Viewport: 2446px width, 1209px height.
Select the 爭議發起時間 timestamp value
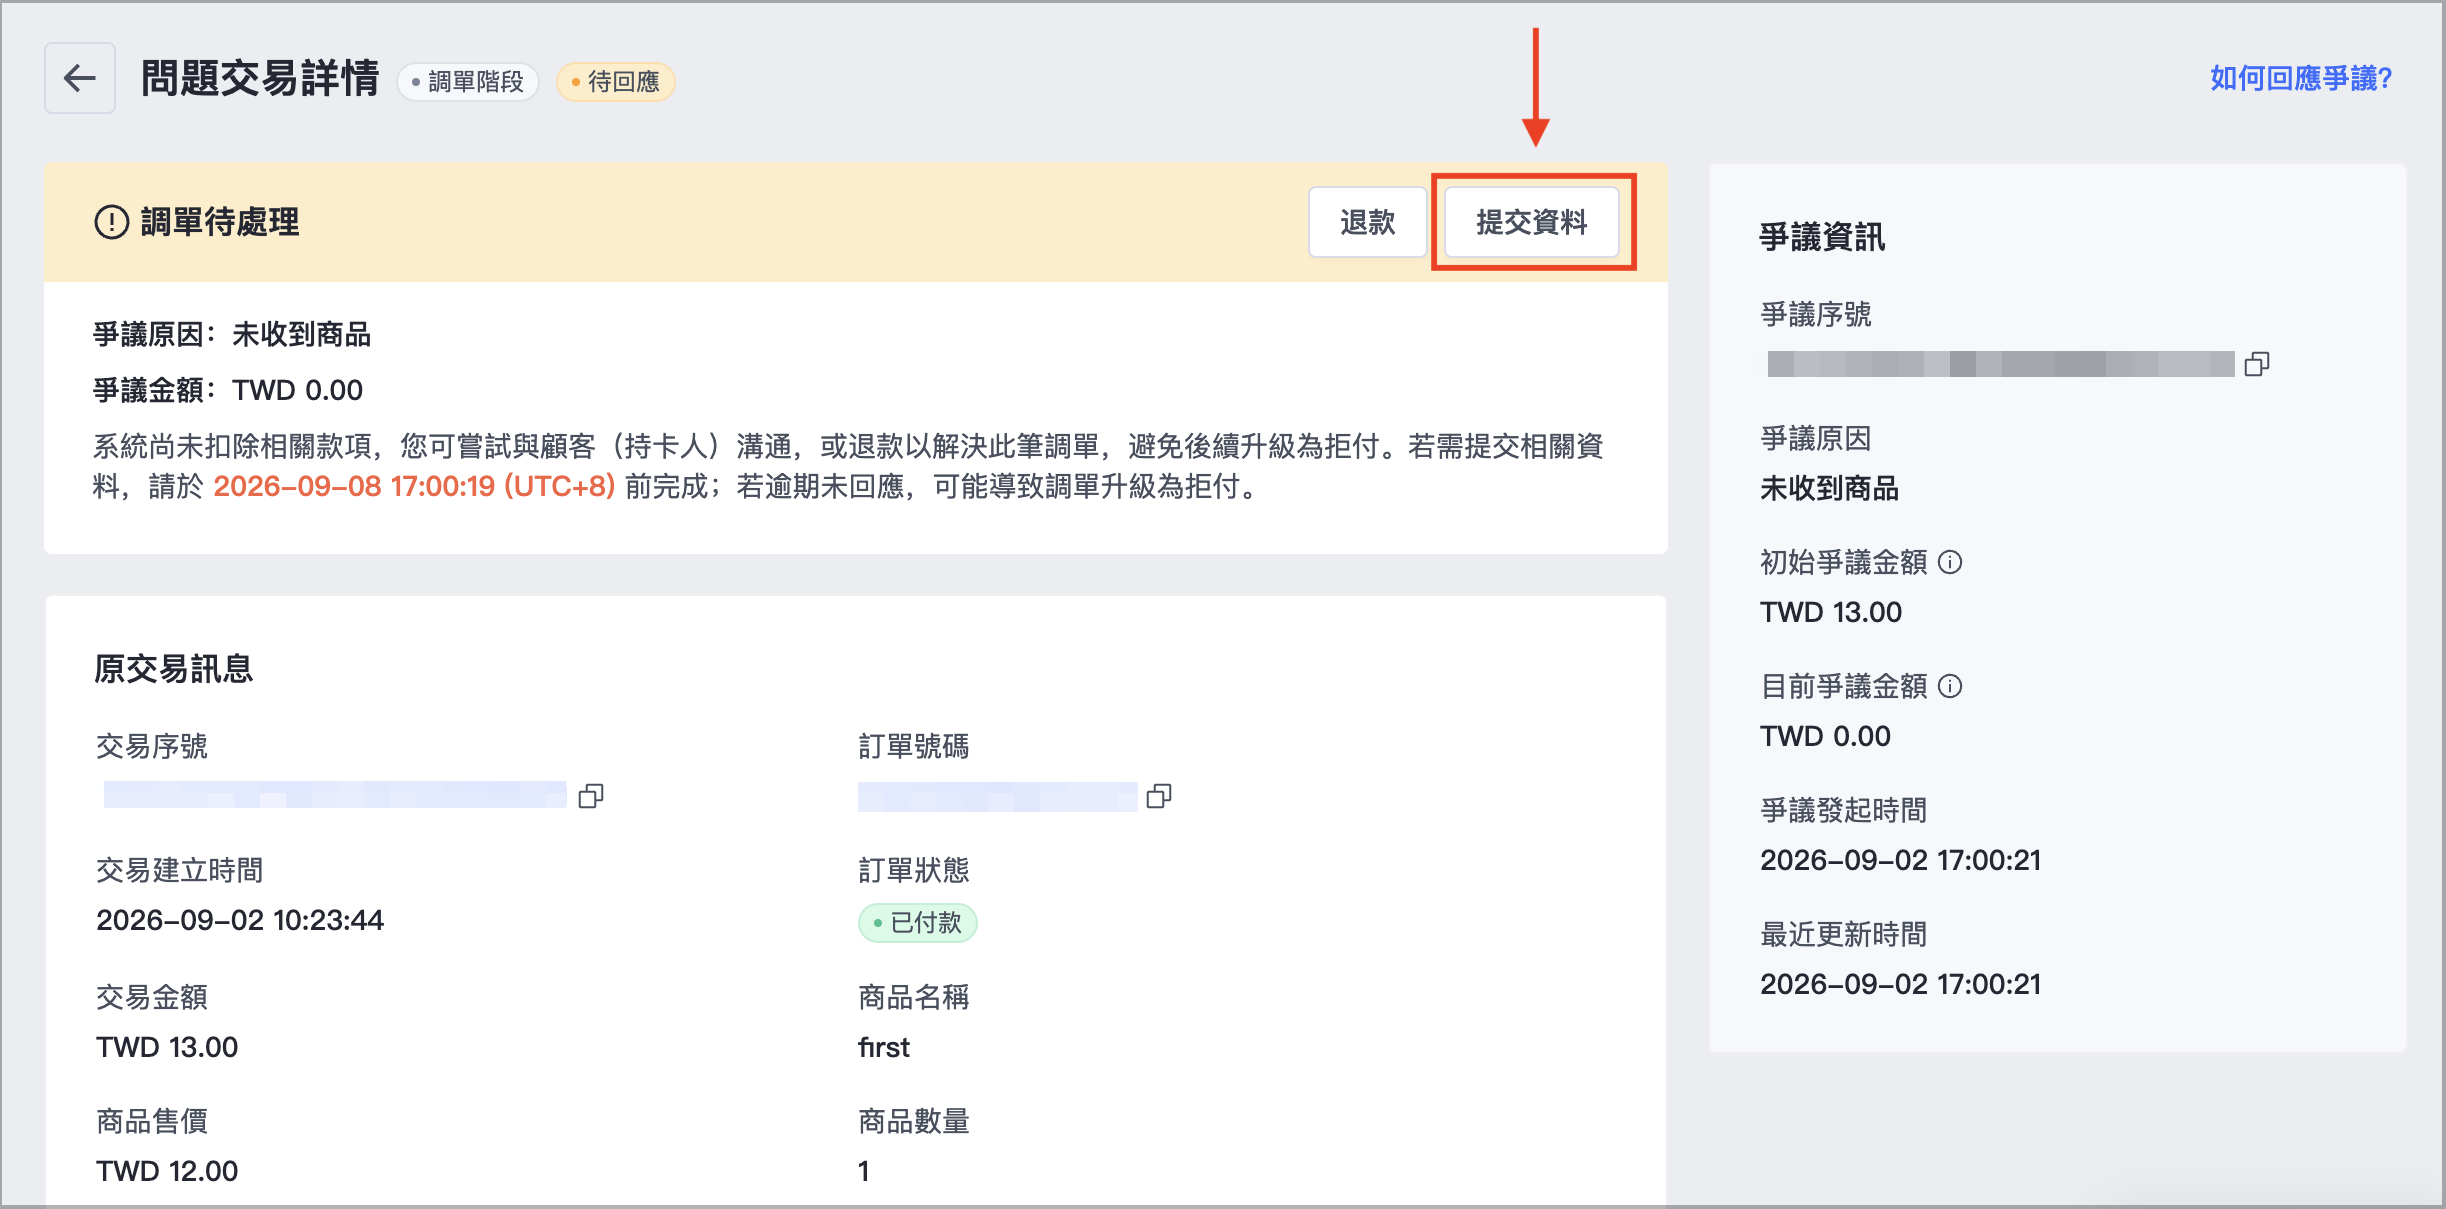[1901, 860]
